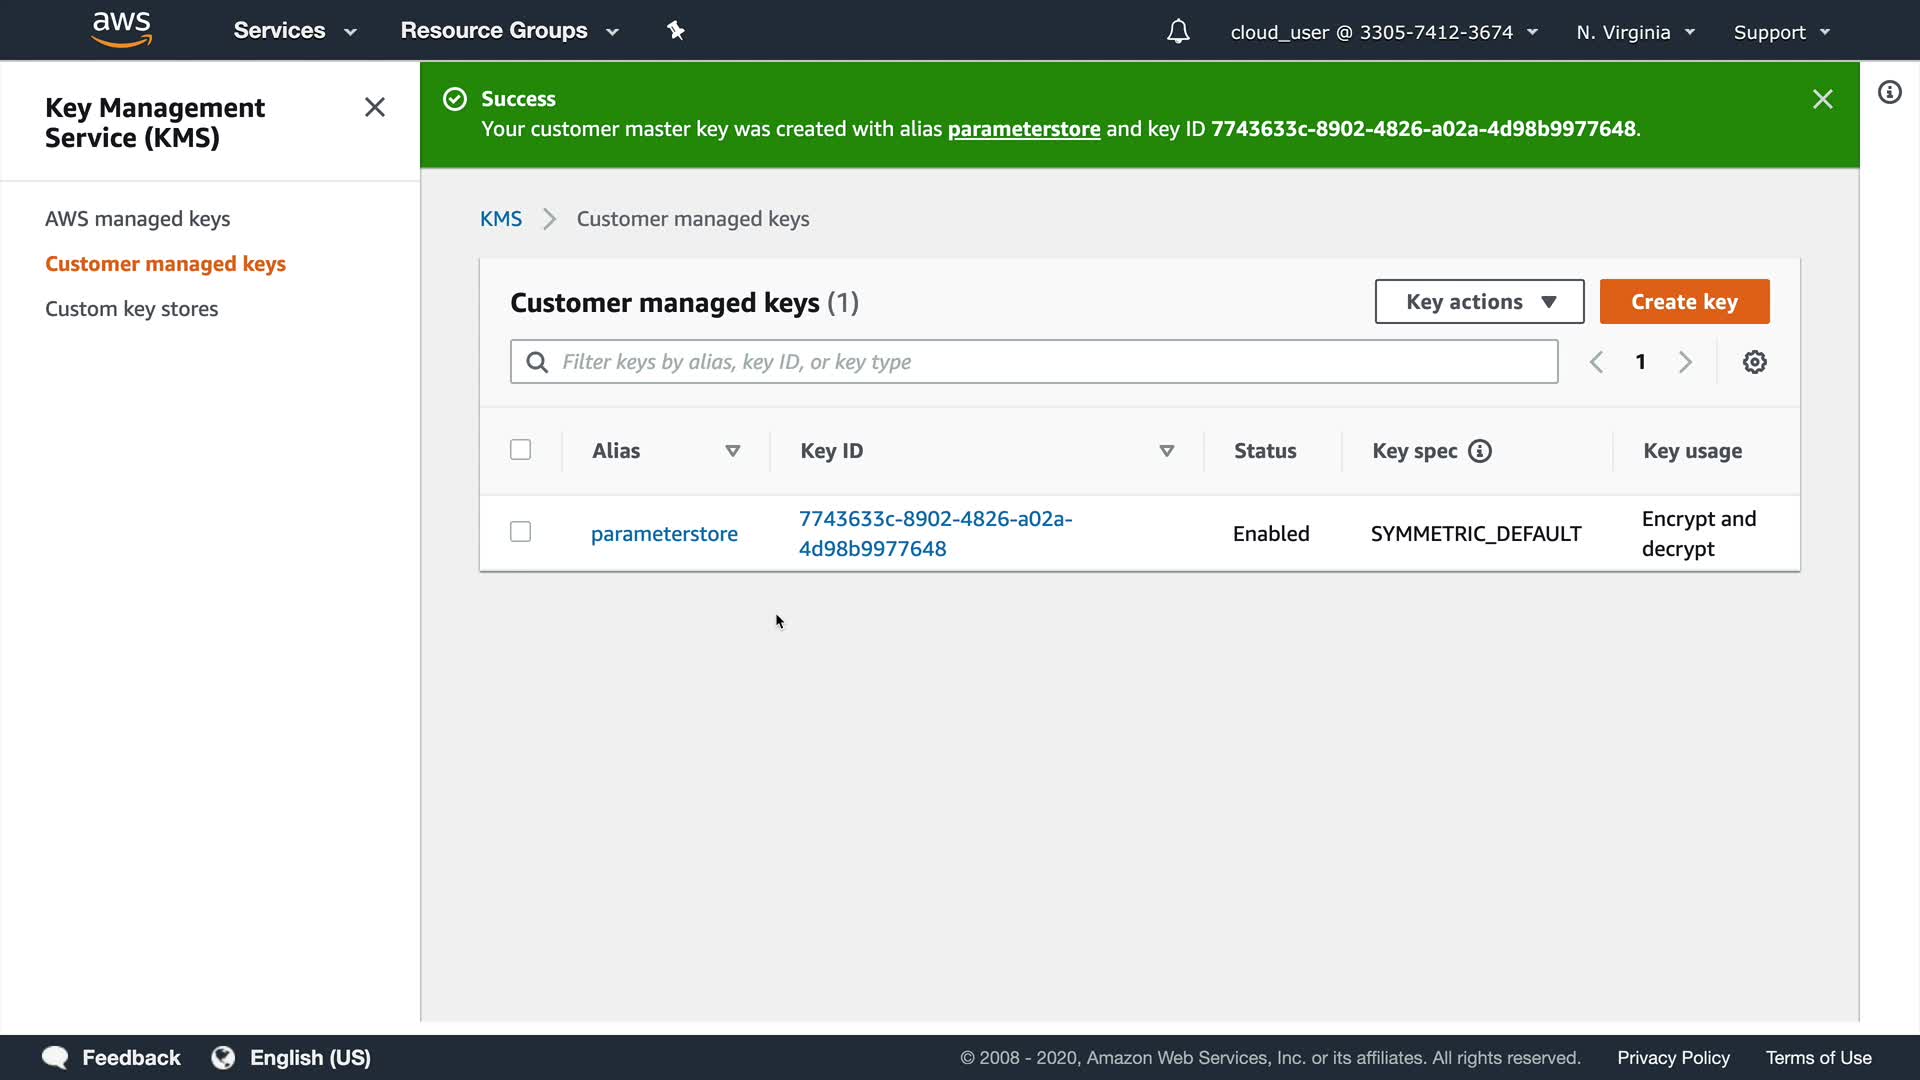The height and width of the screenshot is (1080, 1920).
Task: Expand the Key actions dropdown
Action: (1479, 302)
